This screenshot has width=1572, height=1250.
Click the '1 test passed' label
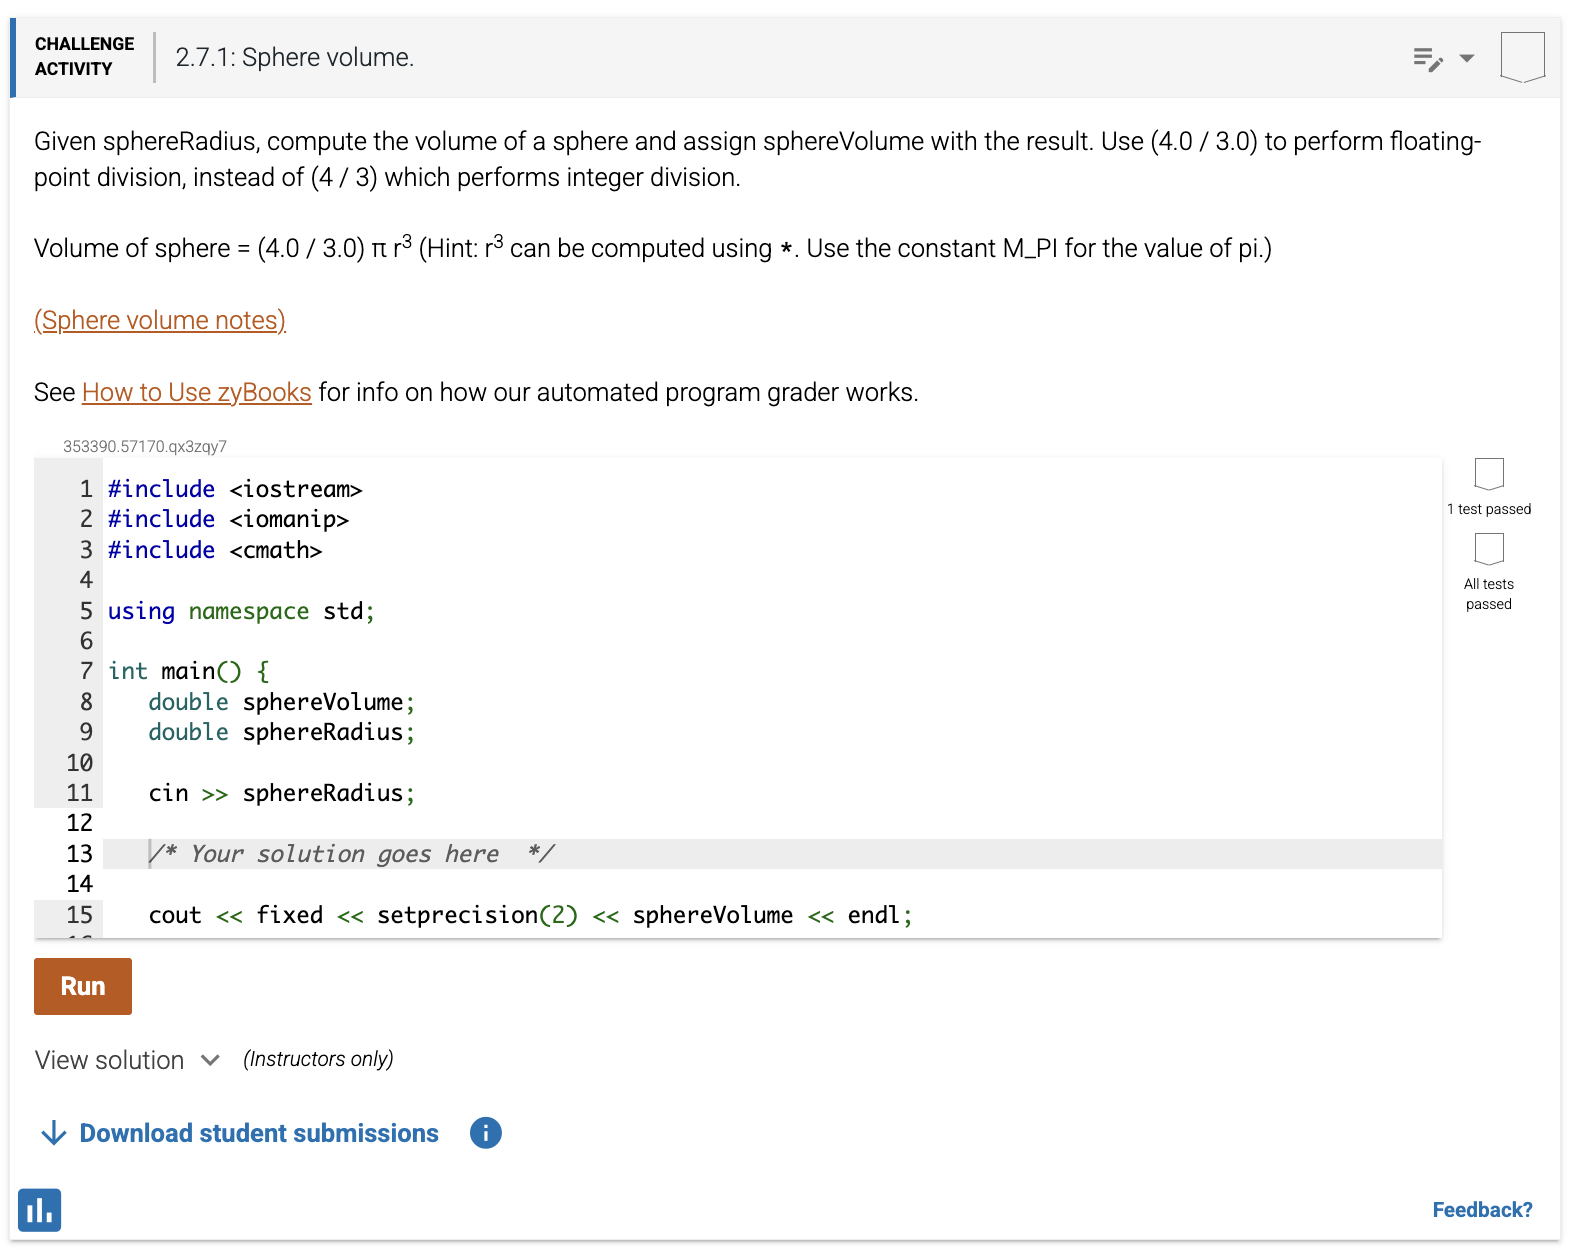point(1489,509)
